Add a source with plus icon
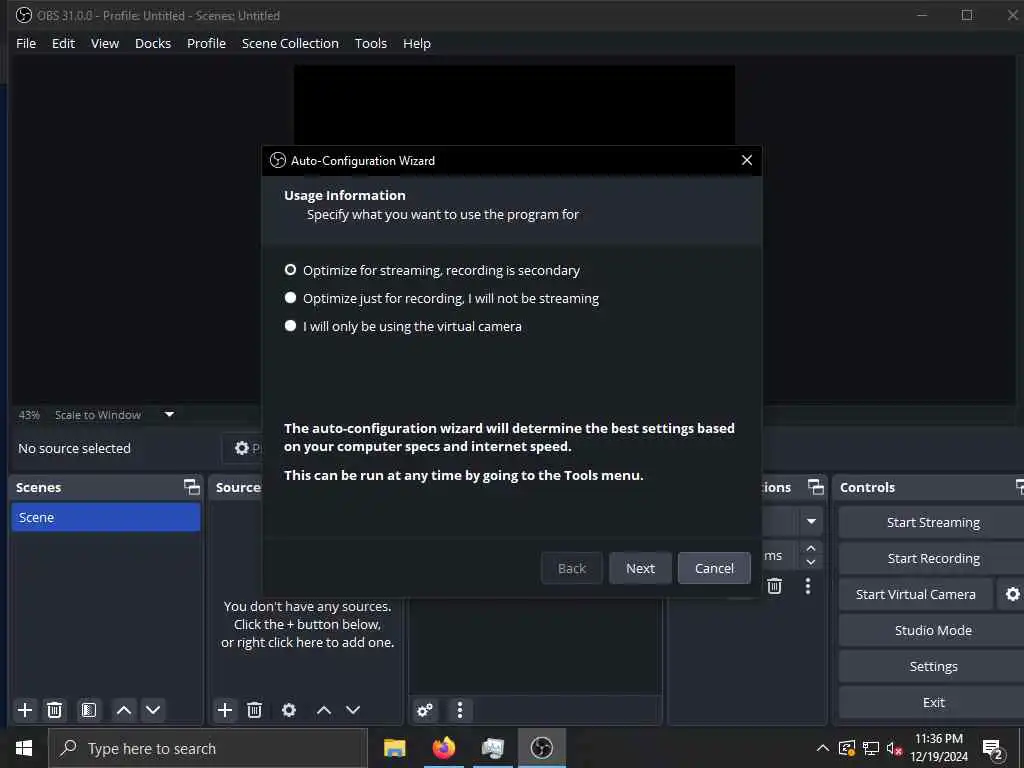Viewport: 1024px width, 768px height. pos(225,710)
